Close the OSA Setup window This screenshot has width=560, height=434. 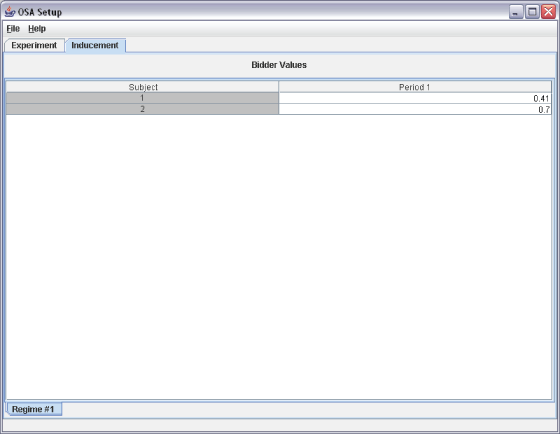pos(548,12)
